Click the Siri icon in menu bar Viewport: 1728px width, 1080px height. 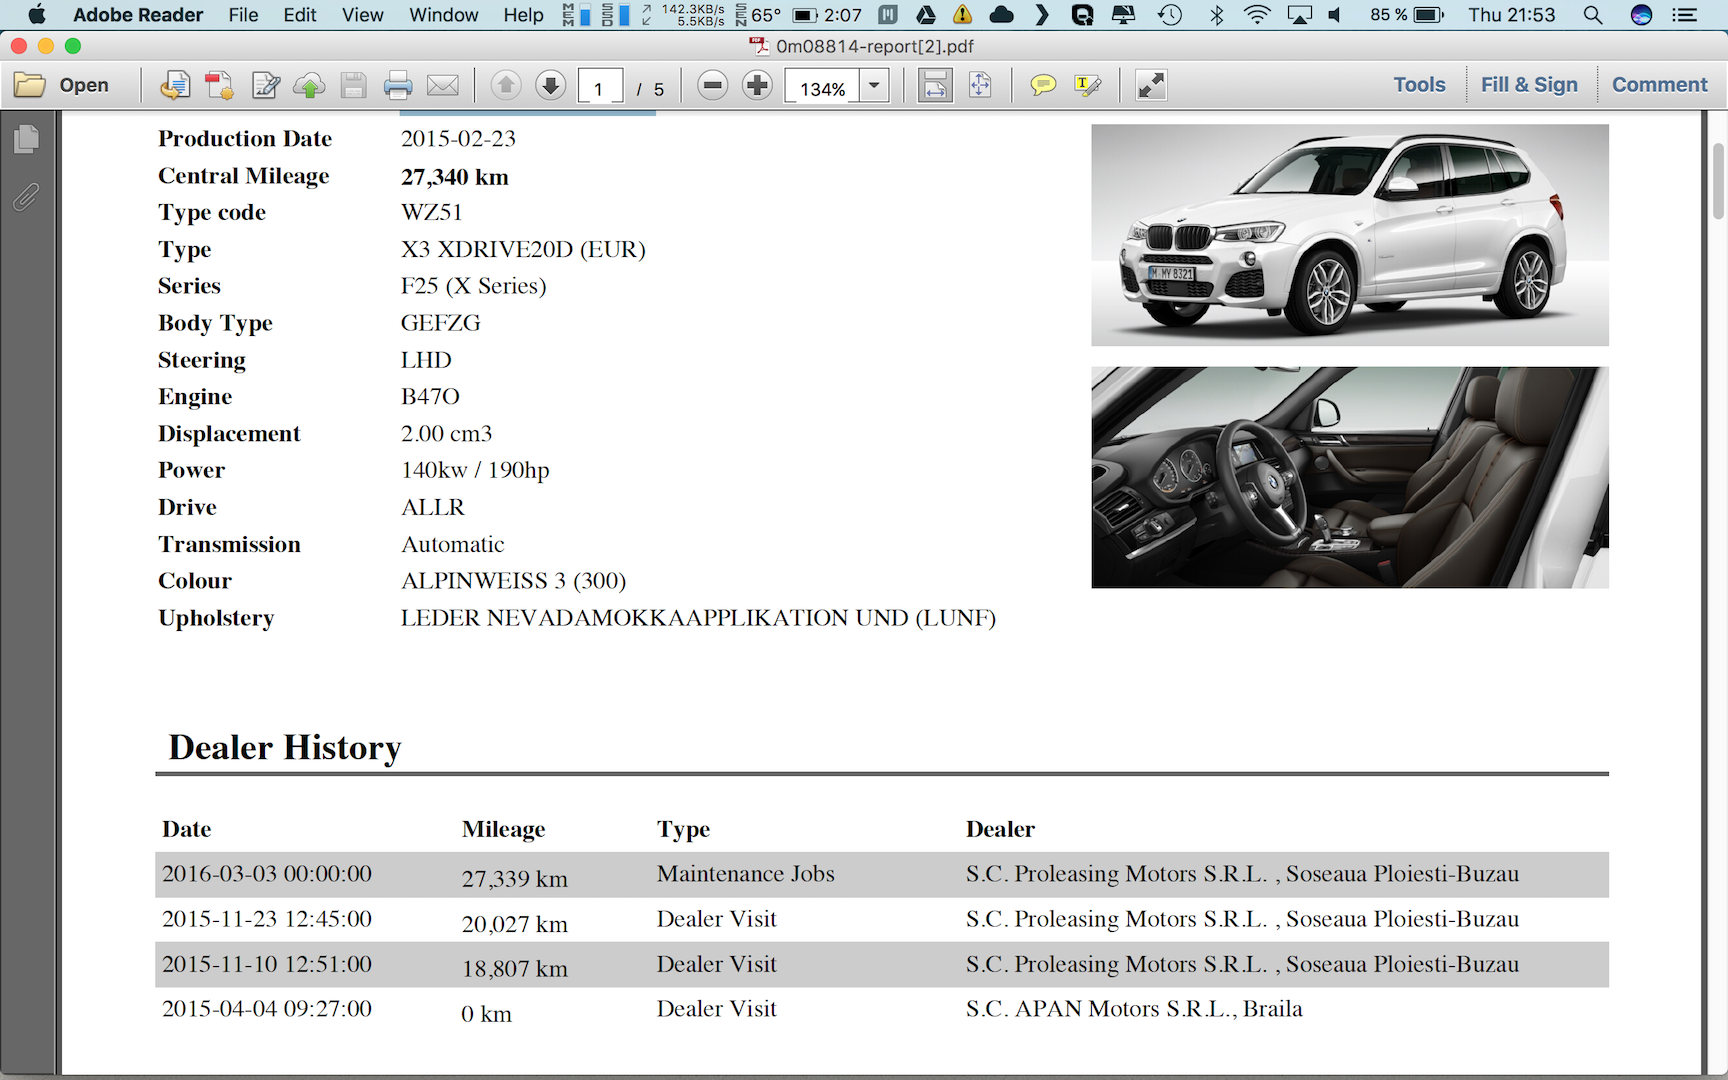point(1641,15)
